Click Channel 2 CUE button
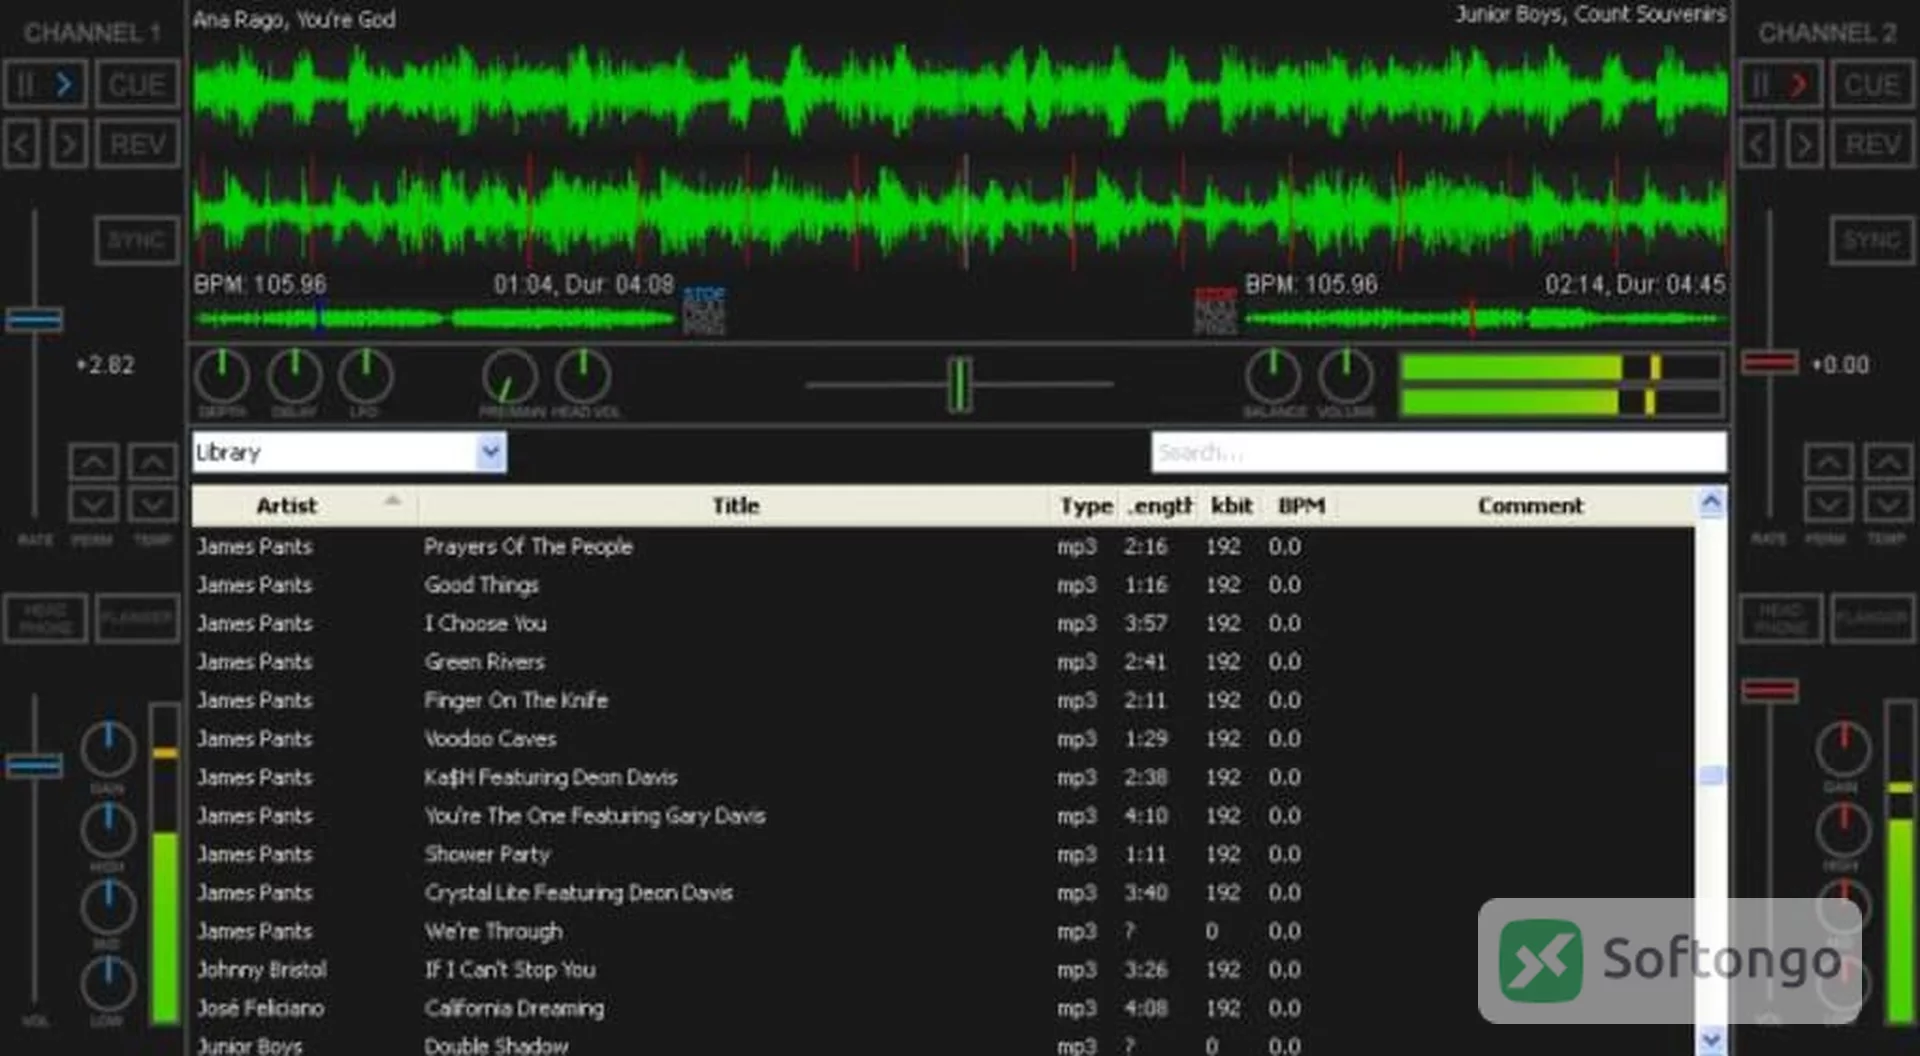Image resolution: width=1920 pixels, height=1056 pixels. (1873, 84)
